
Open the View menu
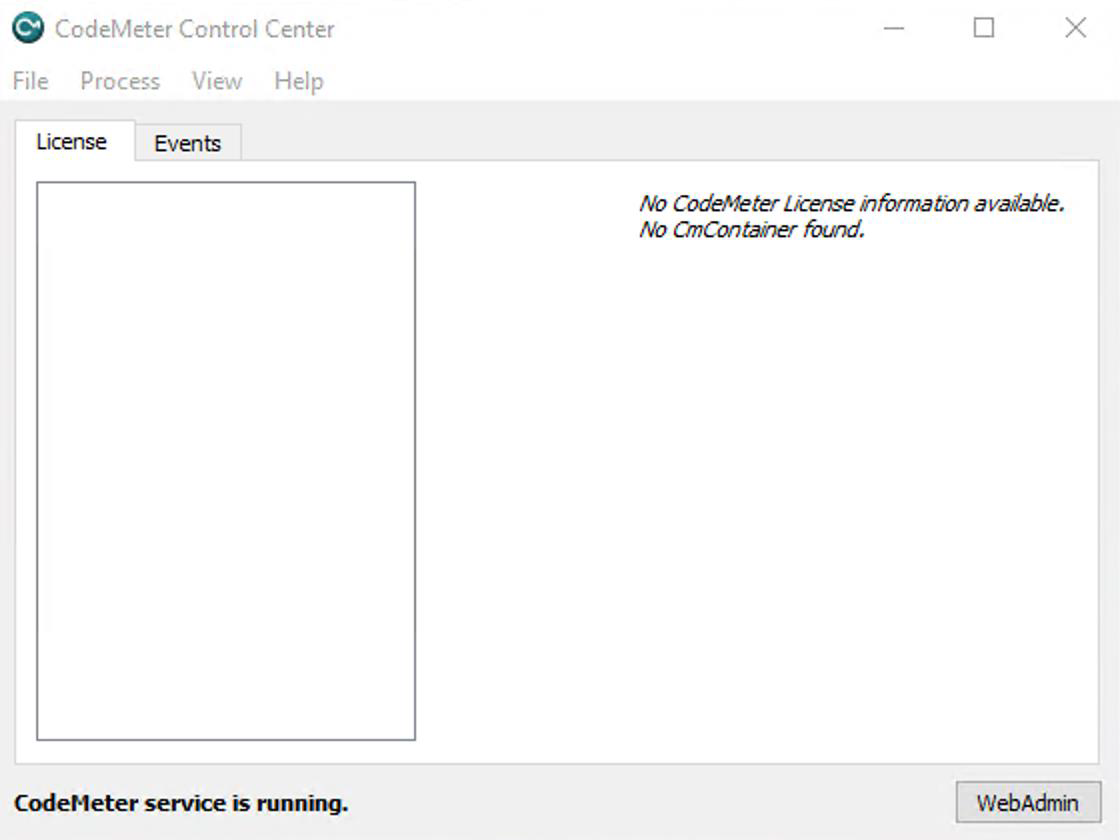217,81
